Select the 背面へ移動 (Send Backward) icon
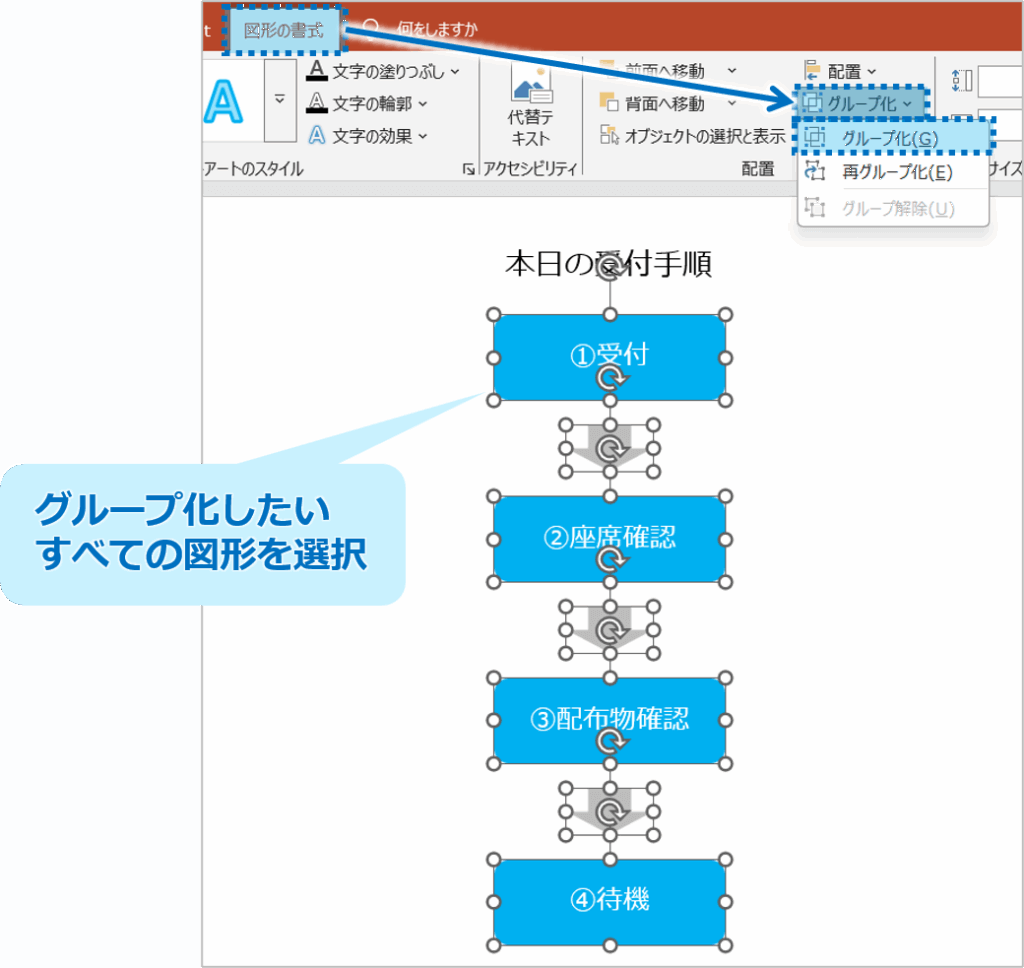 [610, 101]
